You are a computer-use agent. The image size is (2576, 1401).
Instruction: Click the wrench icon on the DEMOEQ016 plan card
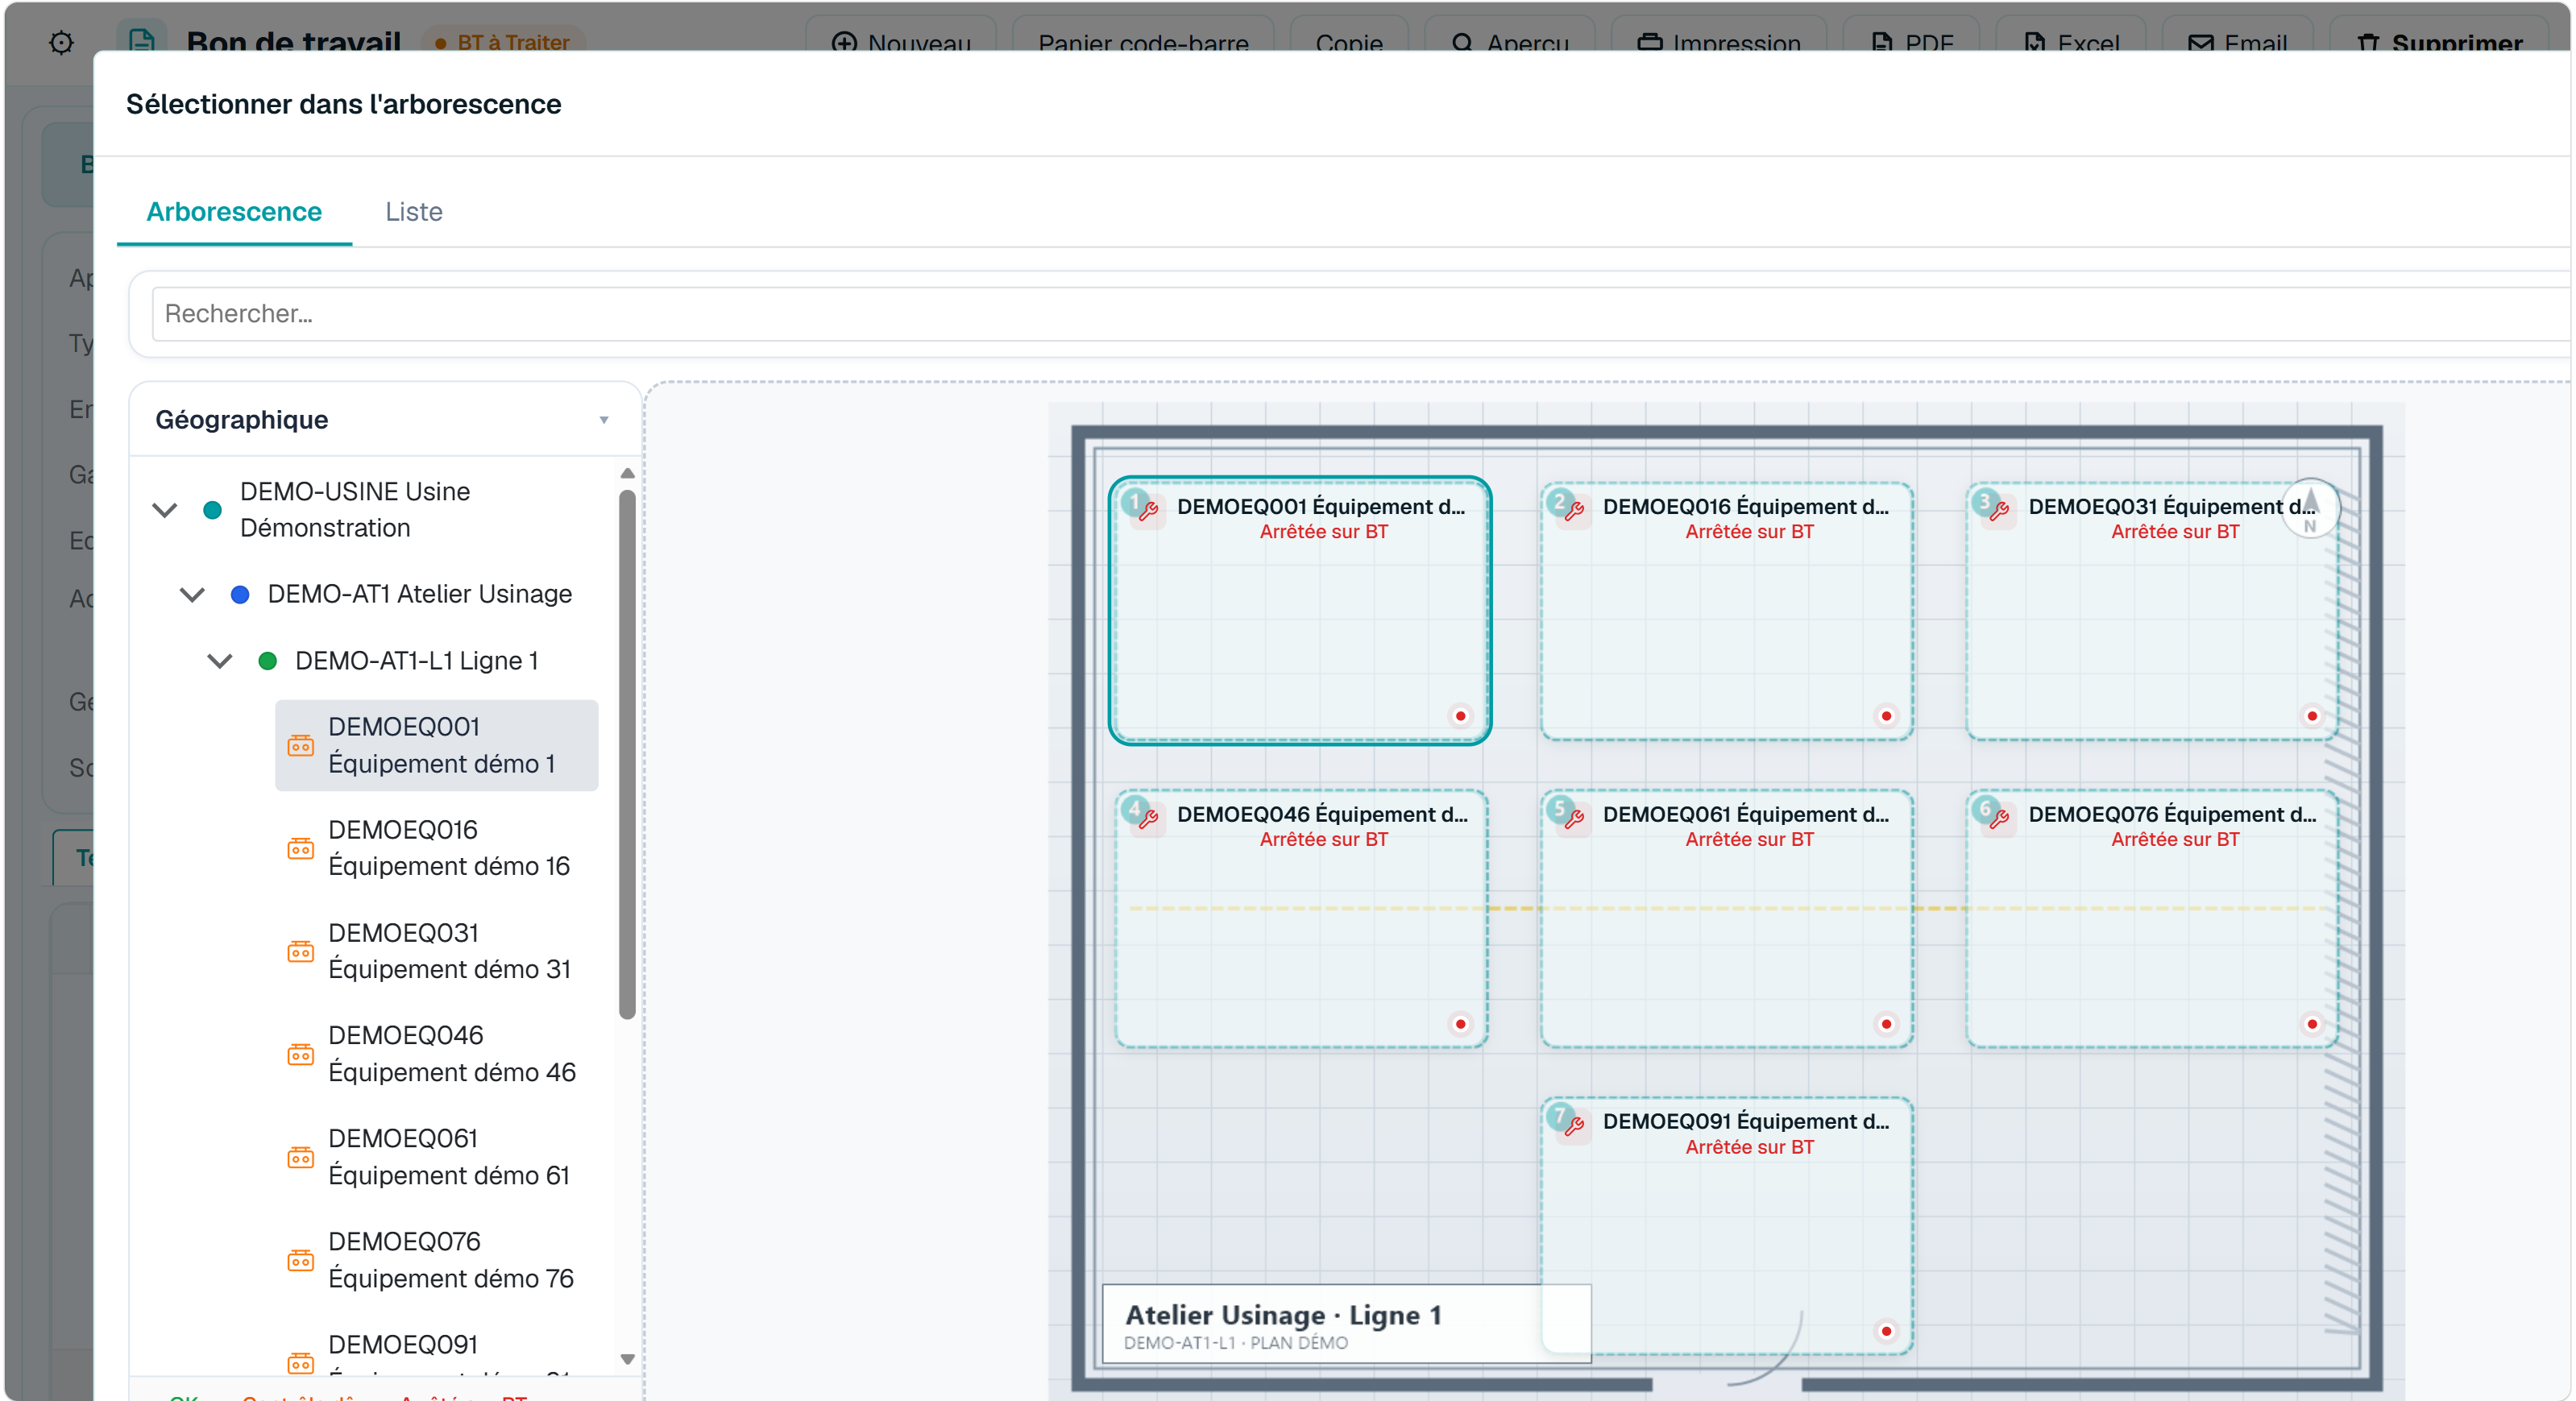click(x=1574, y=511)
